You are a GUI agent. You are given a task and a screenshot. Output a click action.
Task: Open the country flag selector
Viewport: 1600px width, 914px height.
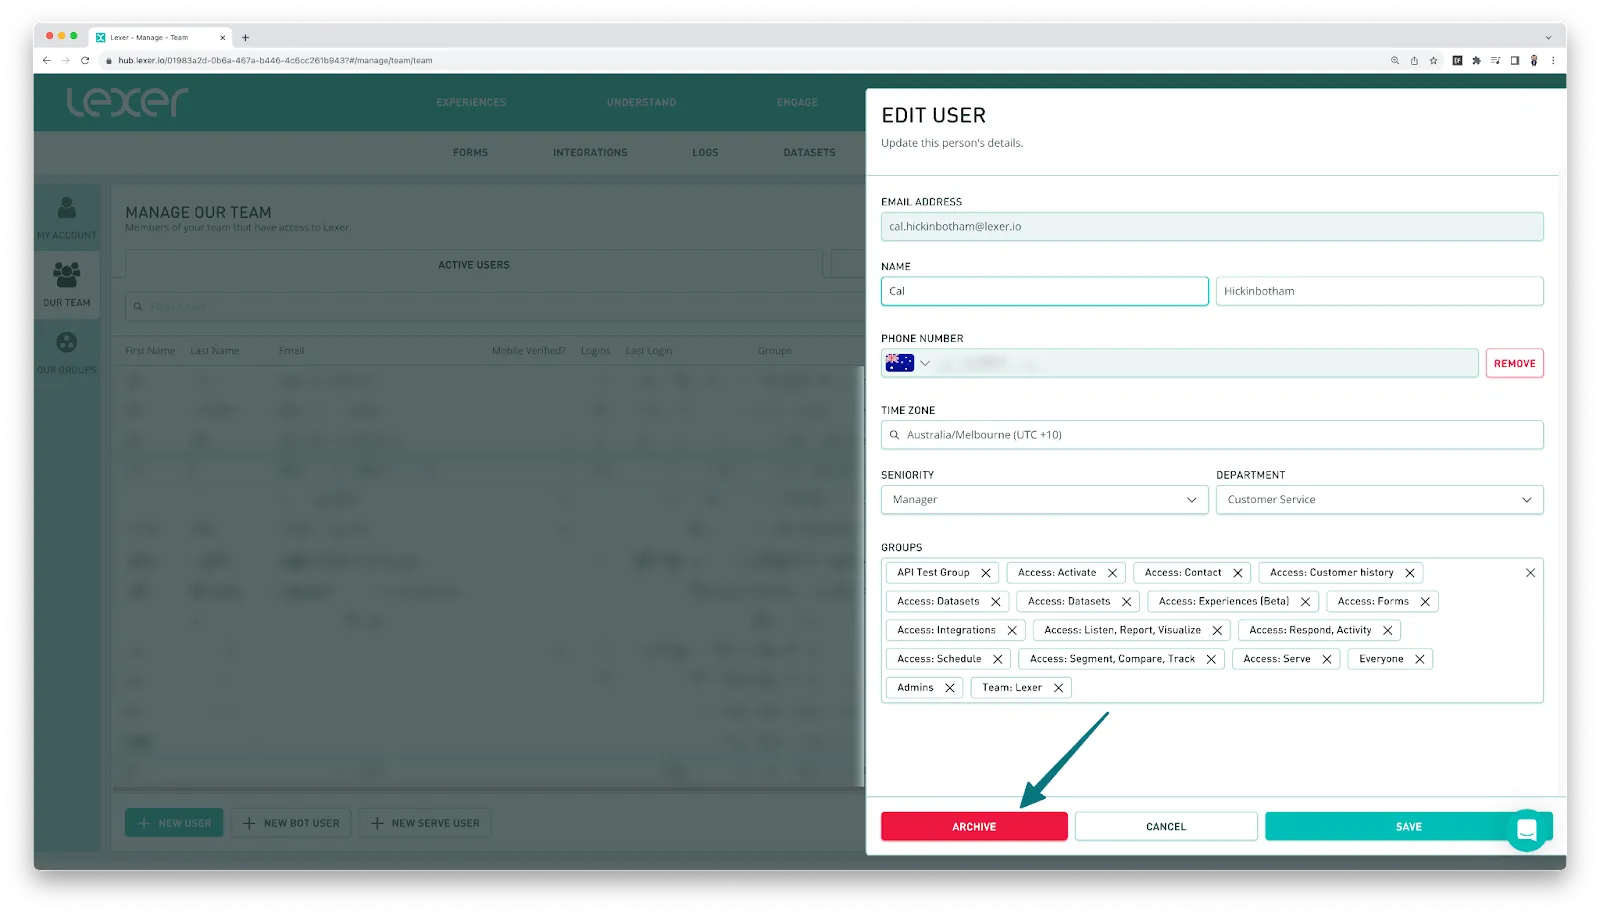click(908, 363)
